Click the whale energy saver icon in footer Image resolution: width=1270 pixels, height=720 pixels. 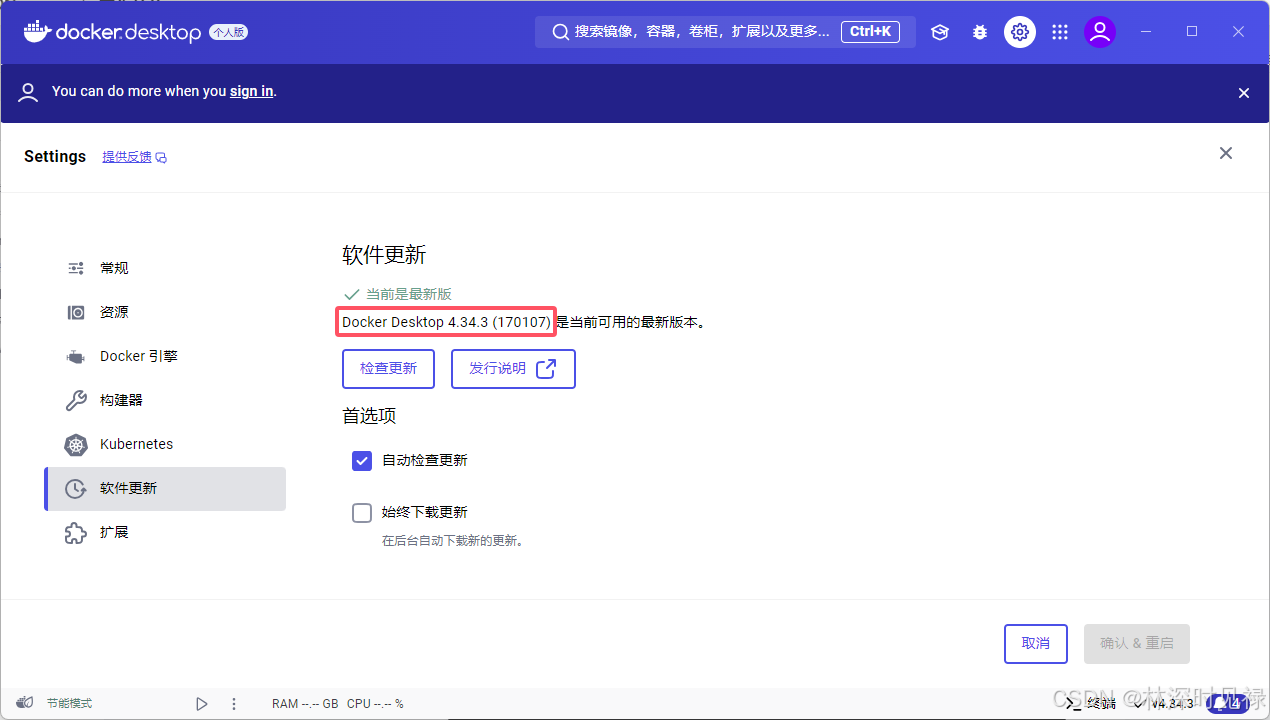25,703
